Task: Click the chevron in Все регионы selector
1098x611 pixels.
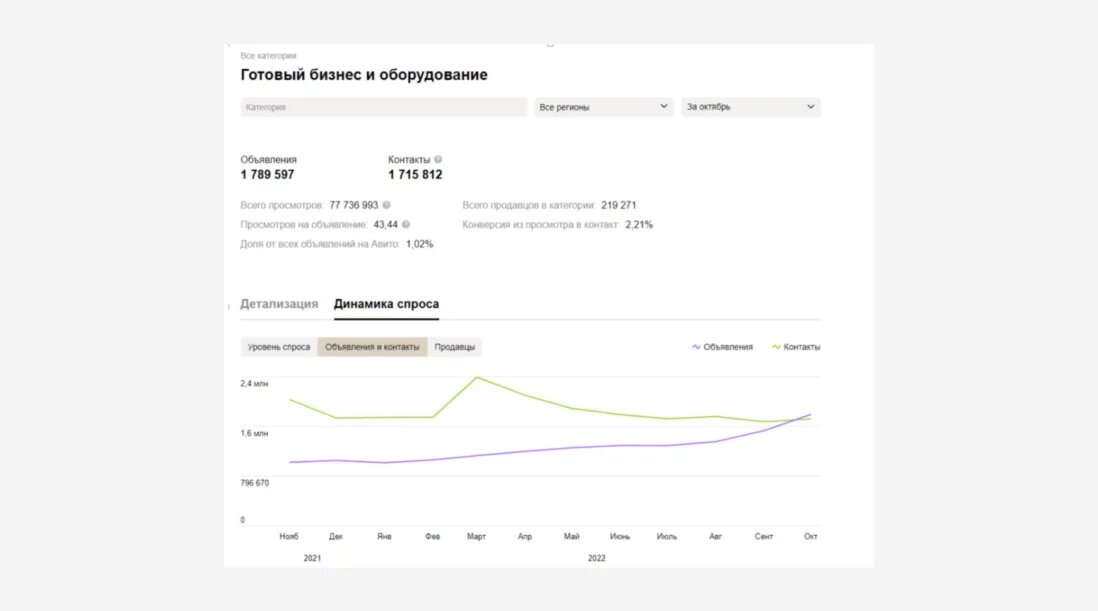Action: 664,107
